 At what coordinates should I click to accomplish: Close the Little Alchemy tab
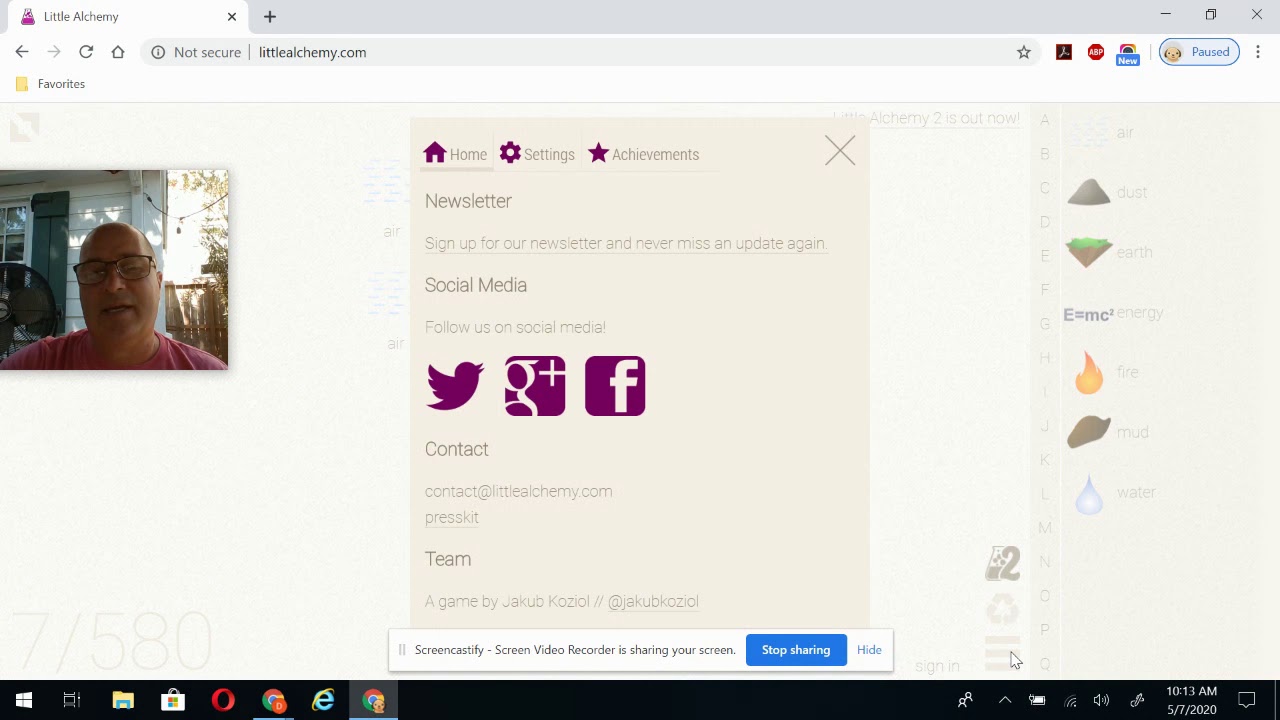232,16
